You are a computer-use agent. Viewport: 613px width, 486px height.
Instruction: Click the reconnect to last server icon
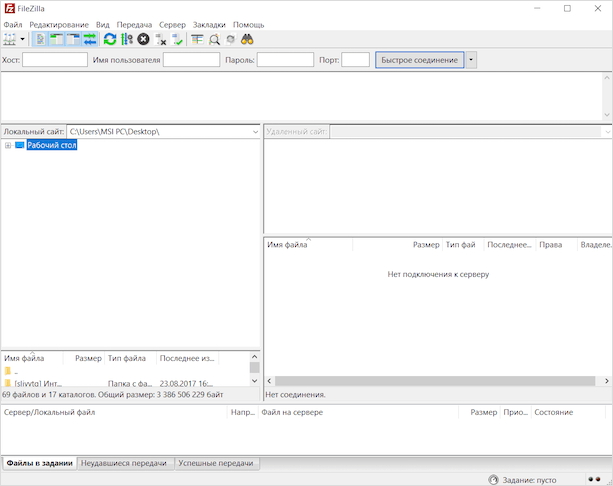pyautogui.click(x=177, y=39)
